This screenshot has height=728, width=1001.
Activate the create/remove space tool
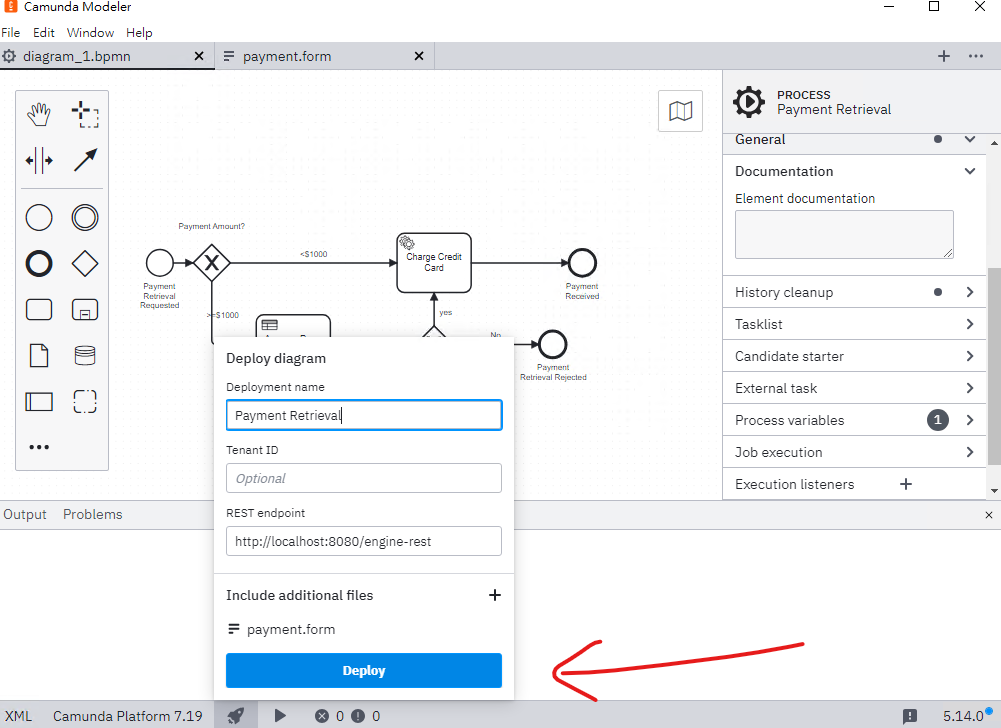point(39,160)
